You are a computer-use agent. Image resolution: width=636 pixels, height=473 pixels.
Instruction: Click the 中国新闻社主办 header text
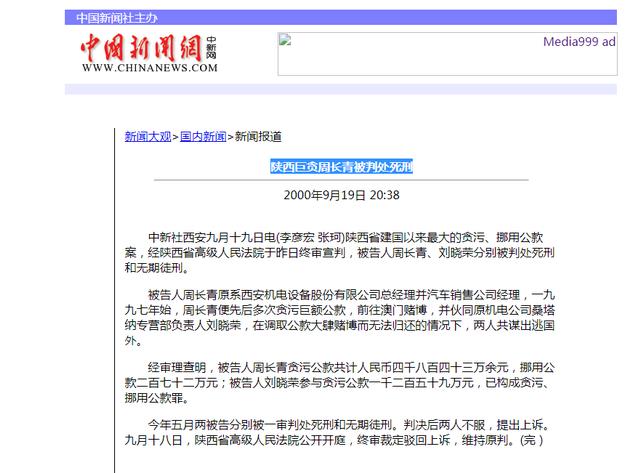pos(117,18)
